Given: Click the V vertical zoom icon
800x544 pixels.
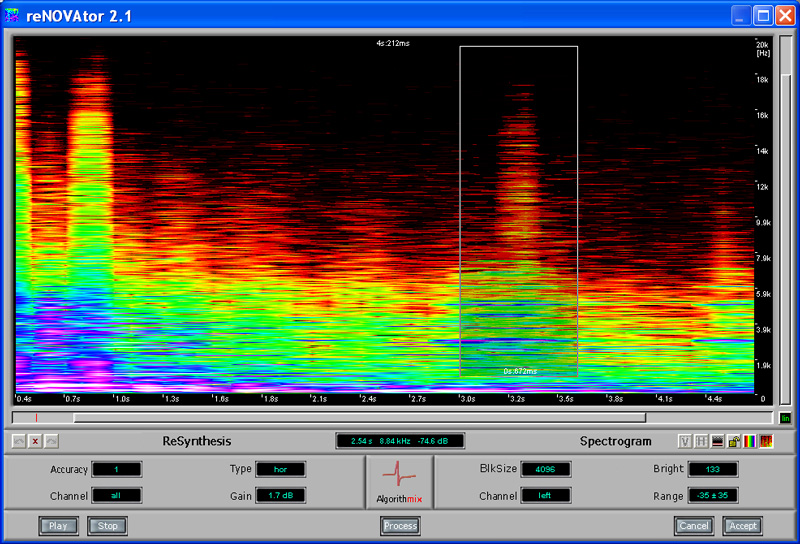Looking at the screenshot, I should [685, 441].
